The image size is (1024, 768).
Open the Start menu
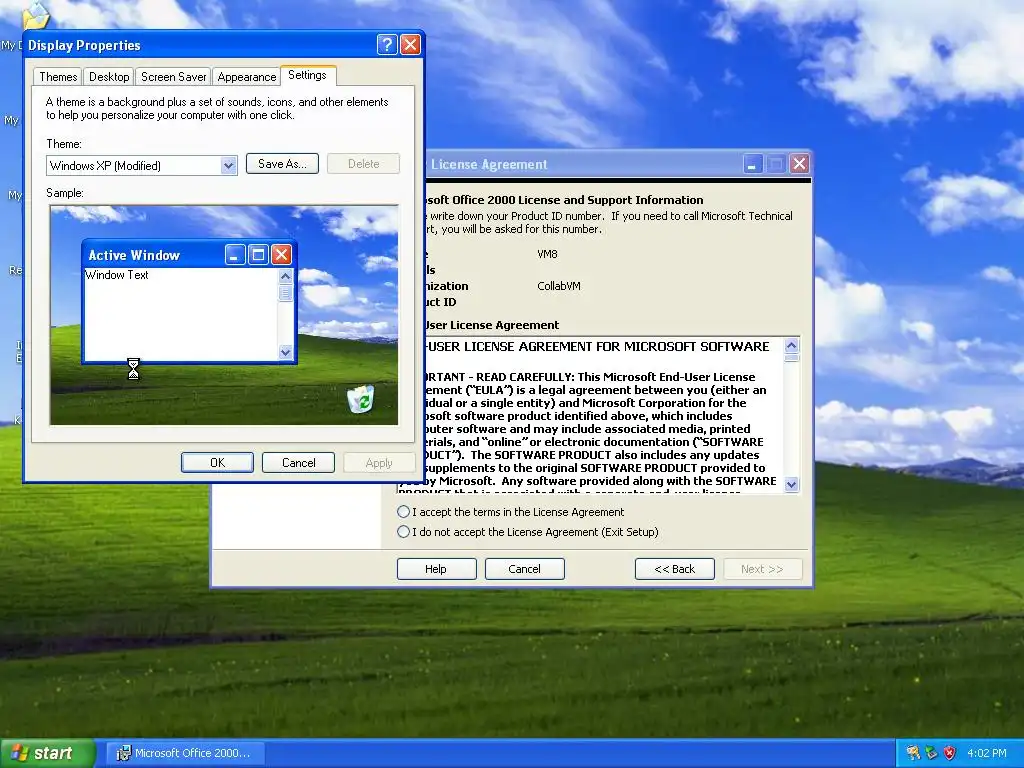[x=47, y=753]
